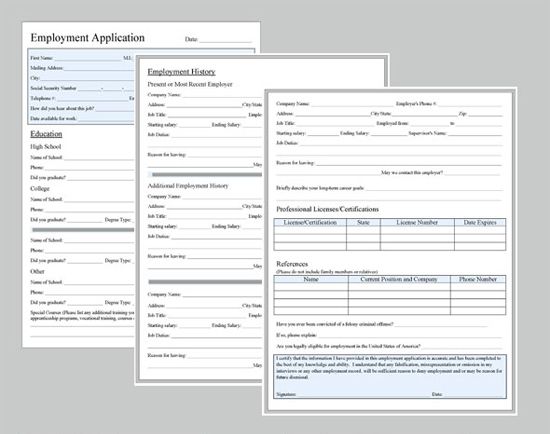Click the State column header
The height and width of the screenshot is (434, 550).
363,222
